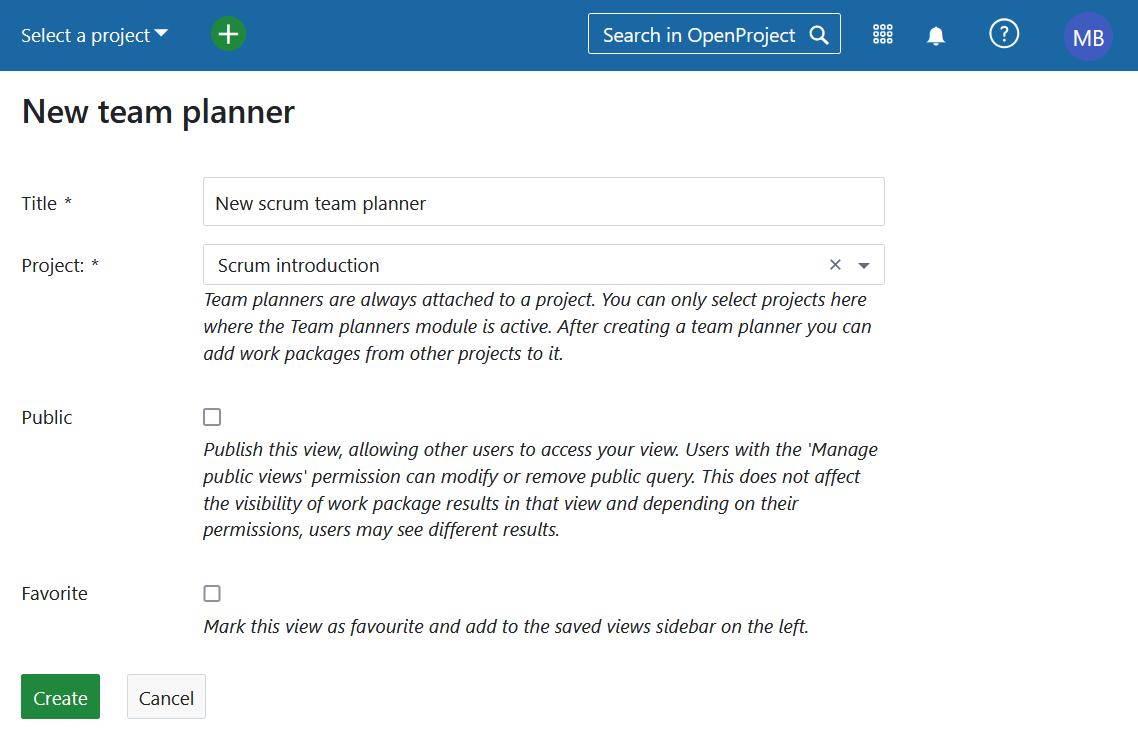
Task: Click the 'Title' field label
Action: (x=40, y=203)
